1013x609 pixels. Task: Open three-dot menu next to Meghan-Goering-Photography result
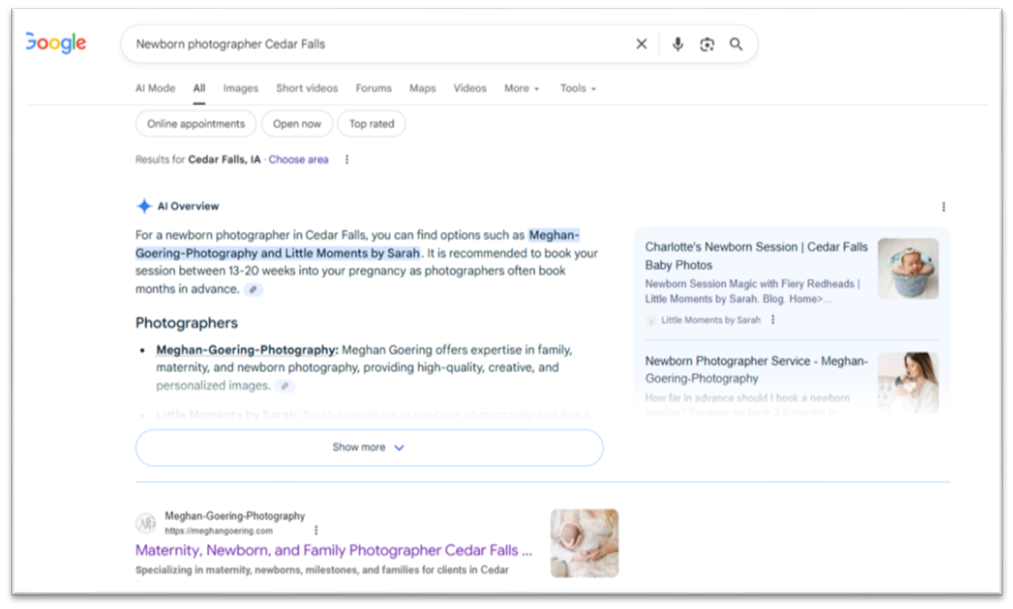[x=316, y=530]
